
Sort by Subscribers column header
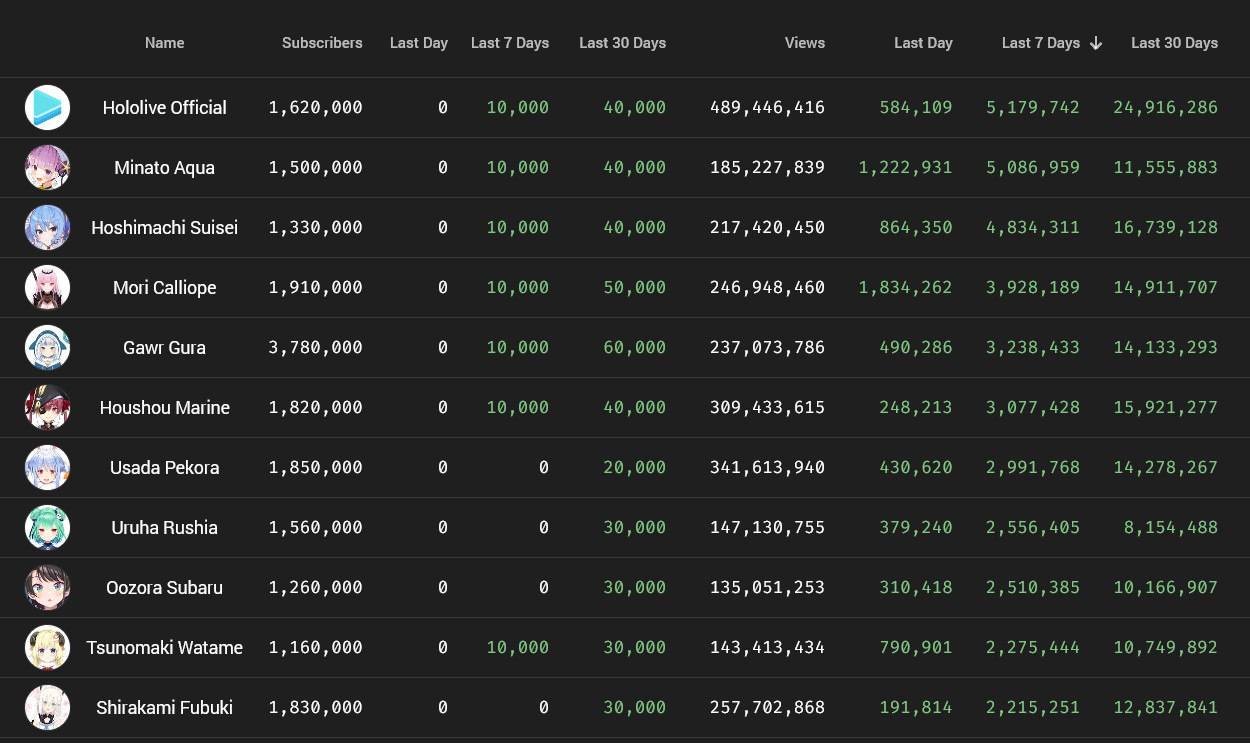[322, 43]
